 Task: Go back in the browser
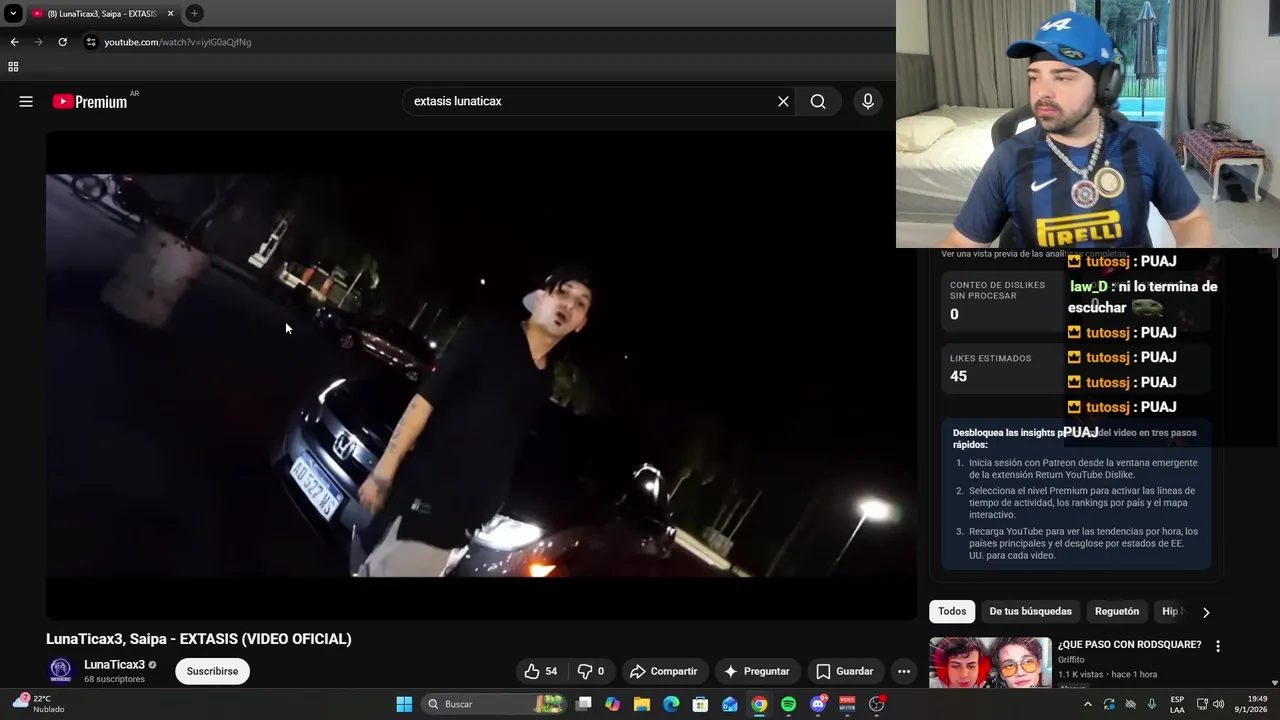pos(14,42)
